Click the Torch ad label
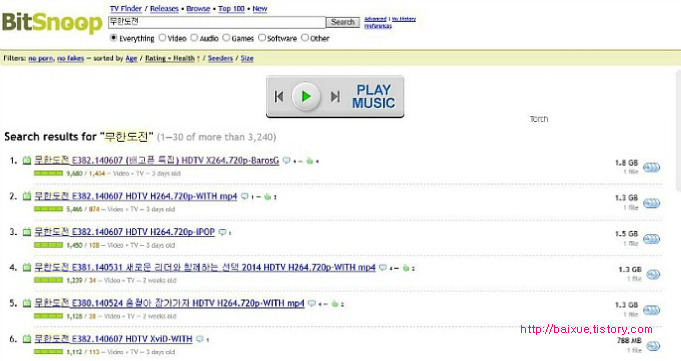 point(539,119)
